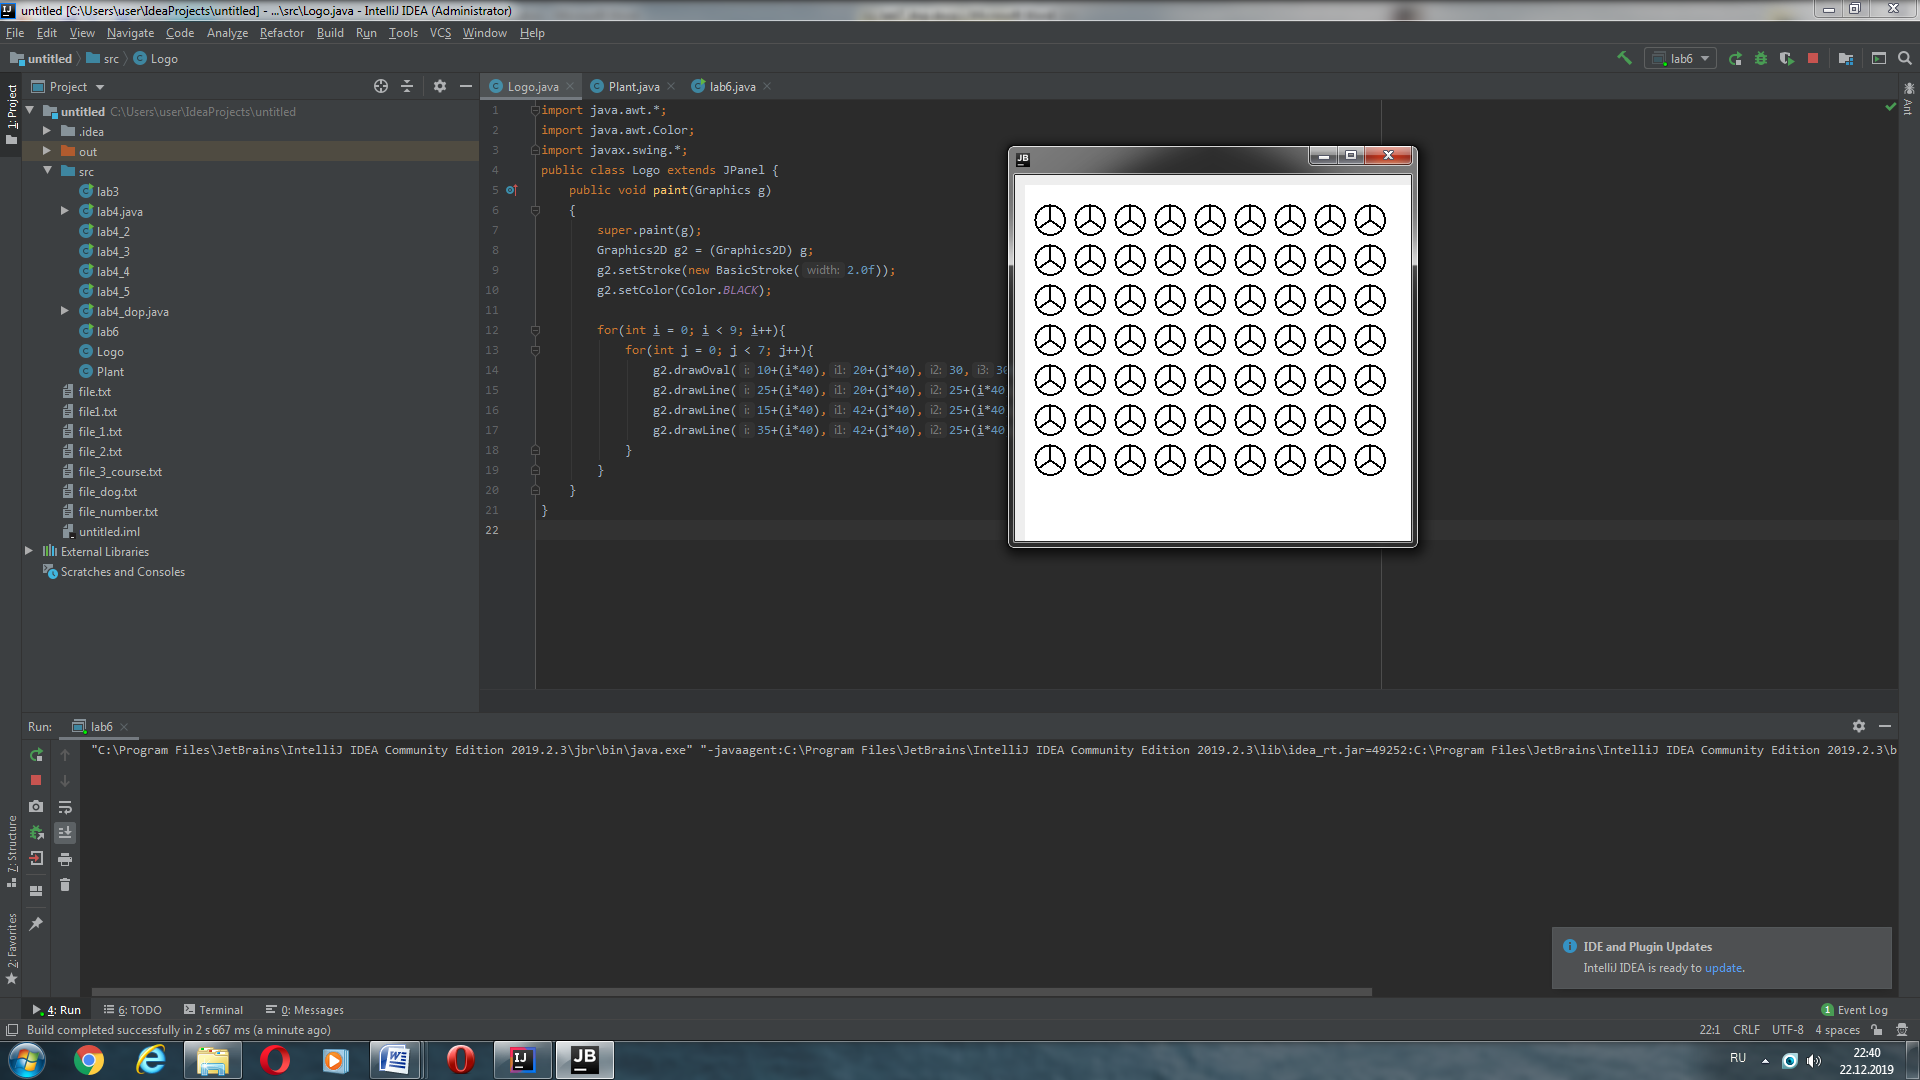Start debugging with the green bug icon
This screenshot has width=1920, height=1080.
tap(1761, 58)
